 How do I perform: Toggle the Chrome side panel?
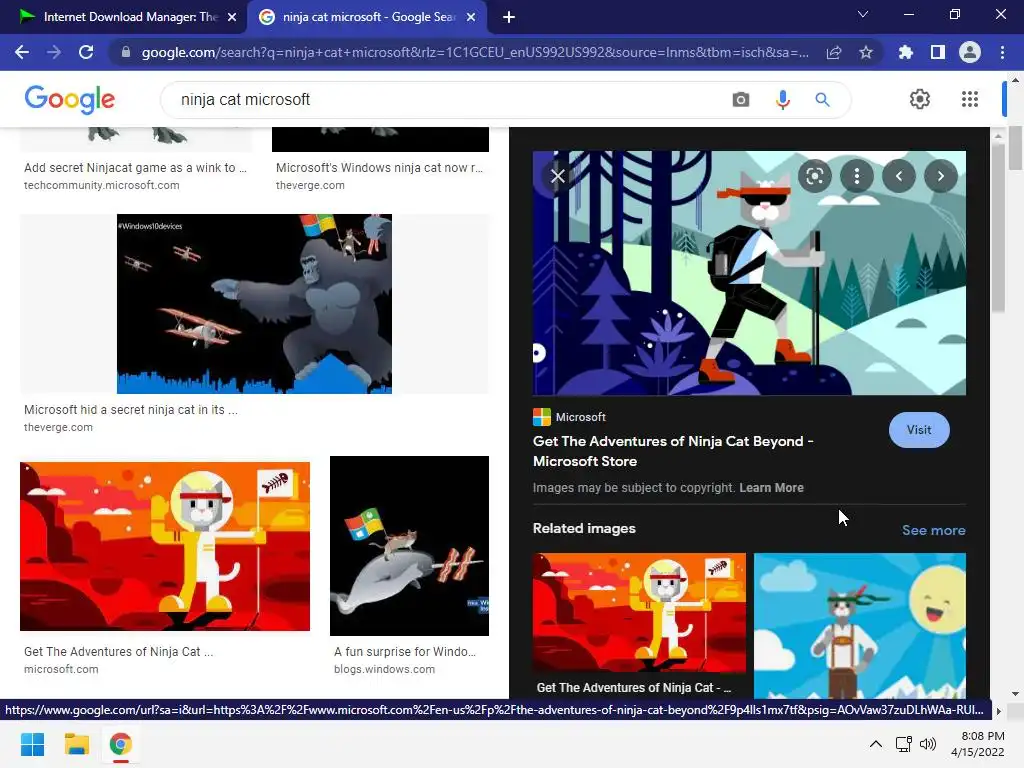point(938,52)
